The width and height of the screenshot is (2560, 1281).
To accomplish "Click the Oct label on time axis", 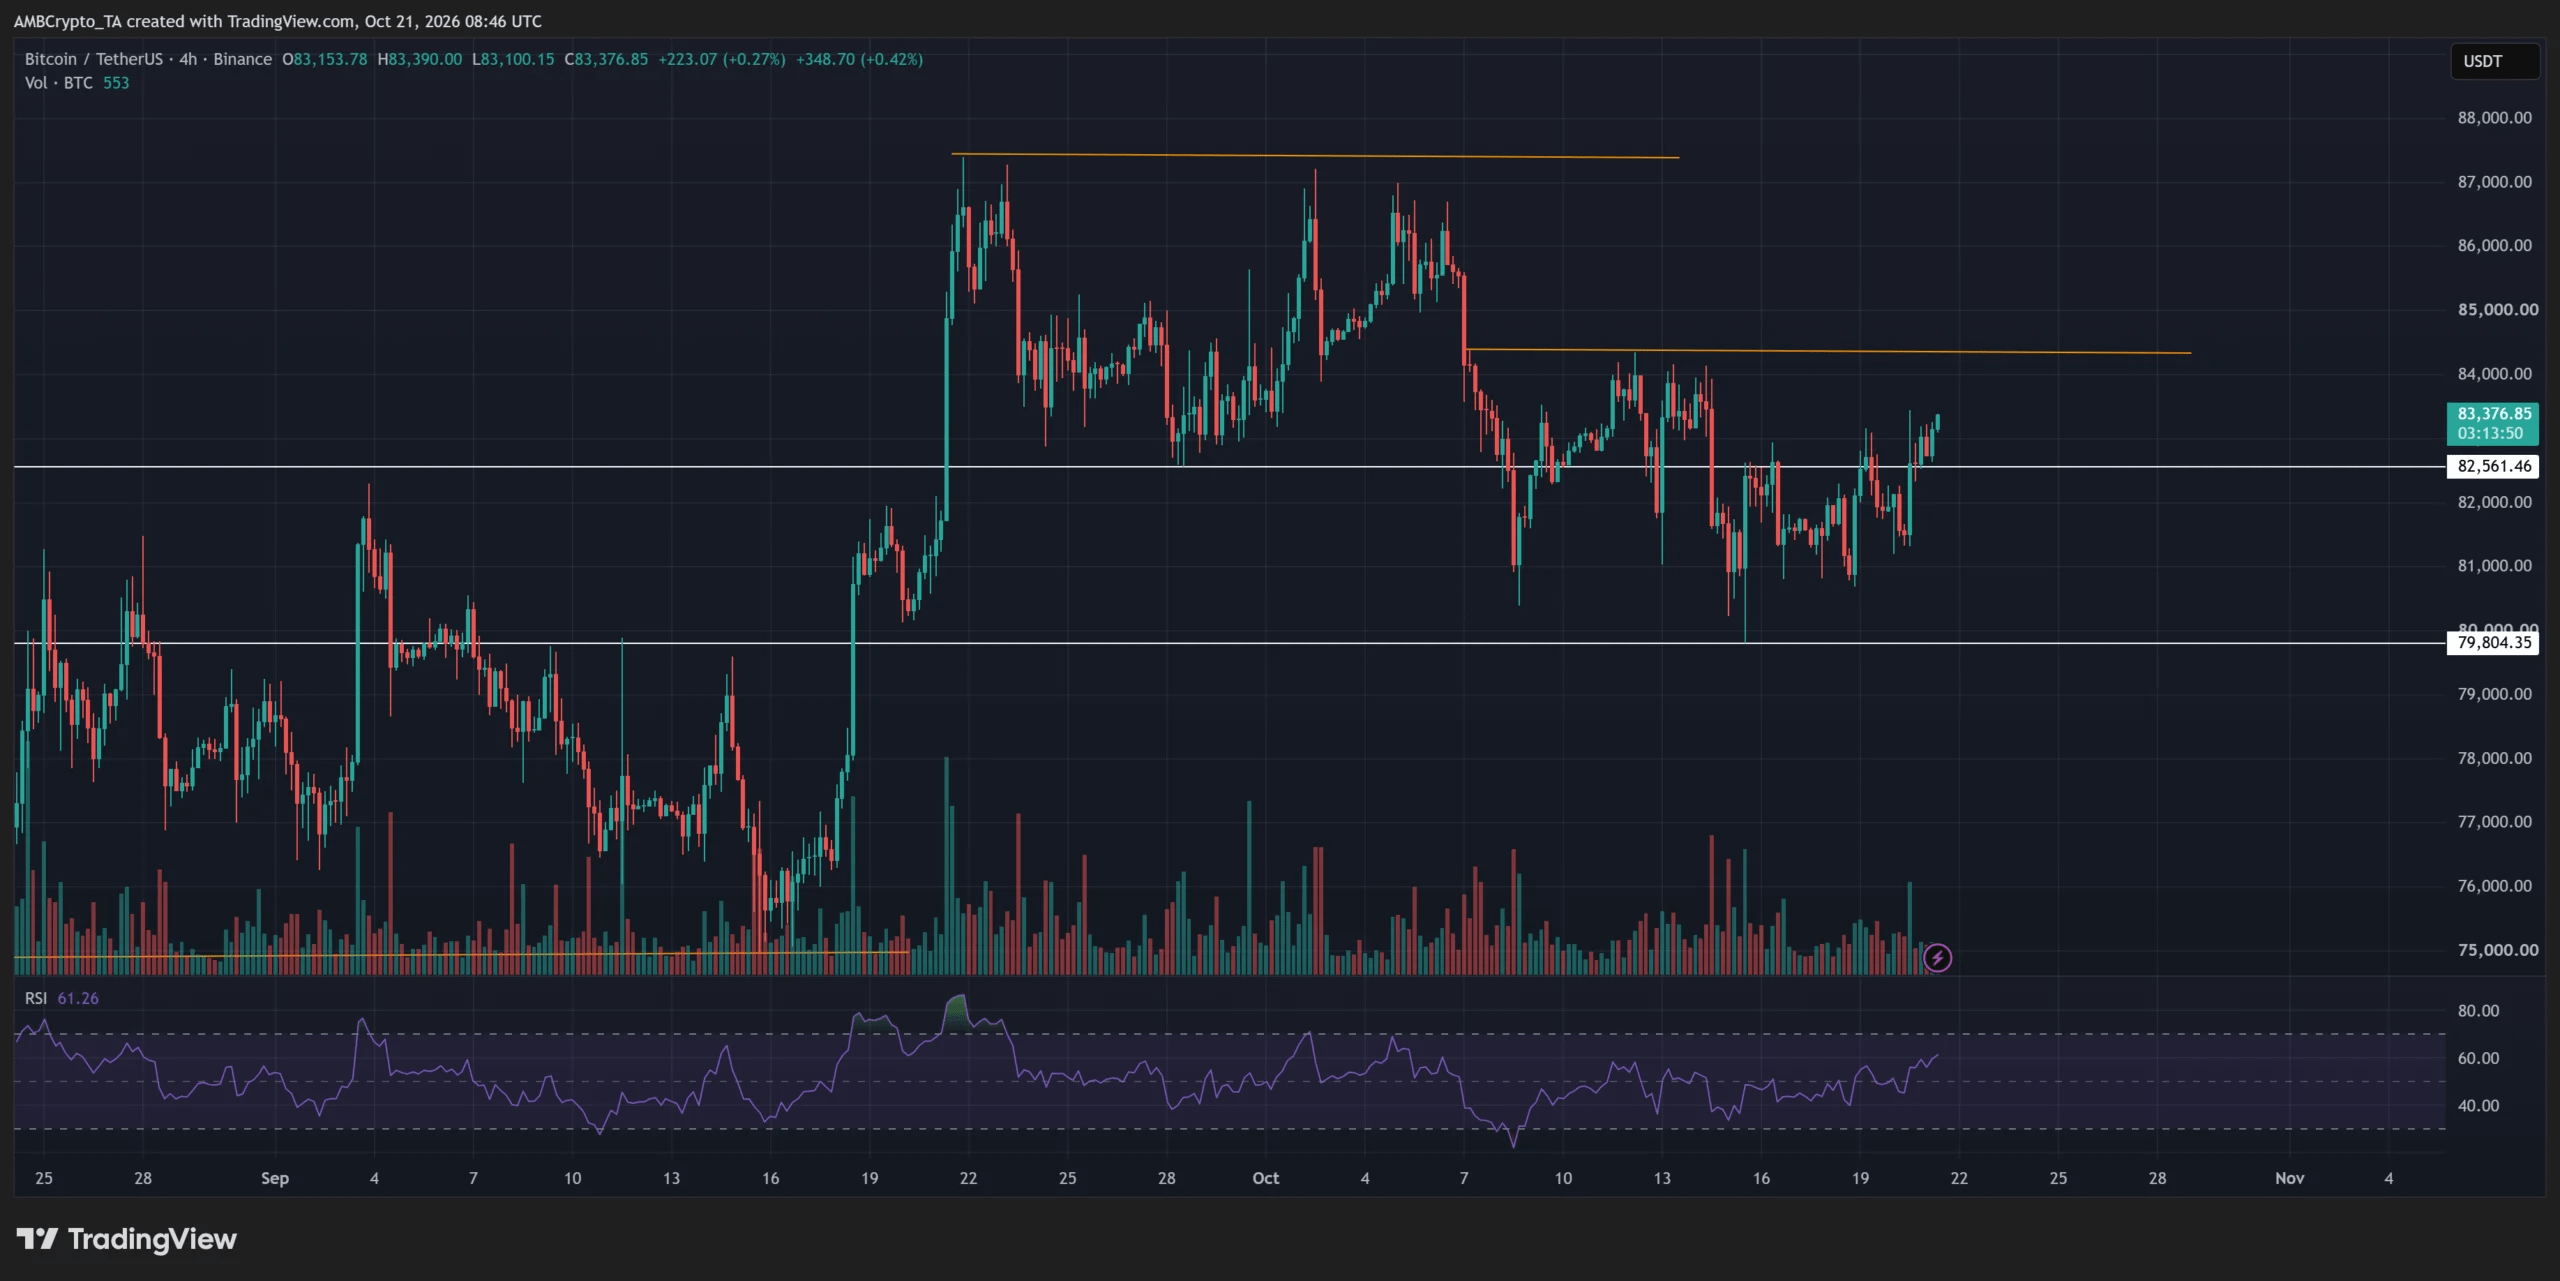I will pos(1266,1178).
